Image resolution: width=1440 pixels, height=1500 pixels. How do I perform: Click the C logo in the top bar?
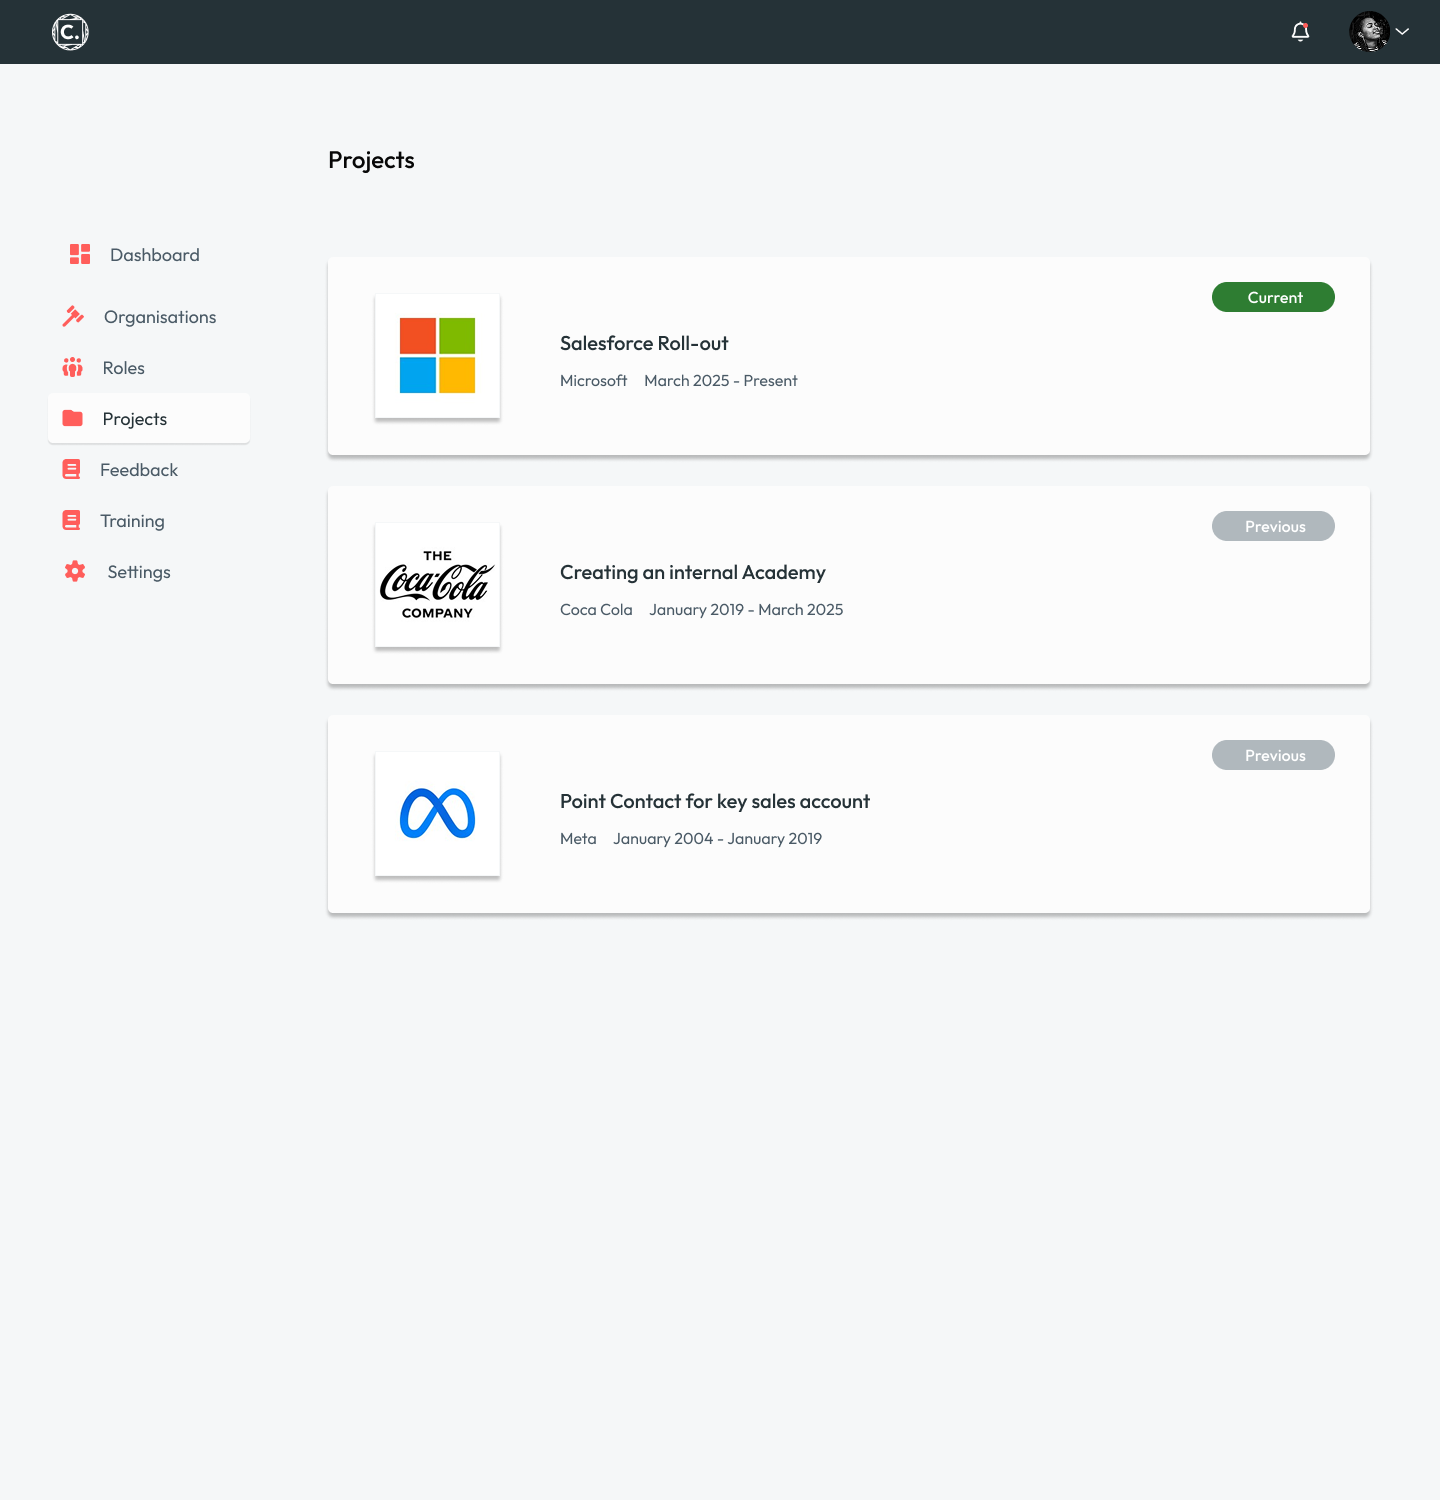[x=69, y=31]
